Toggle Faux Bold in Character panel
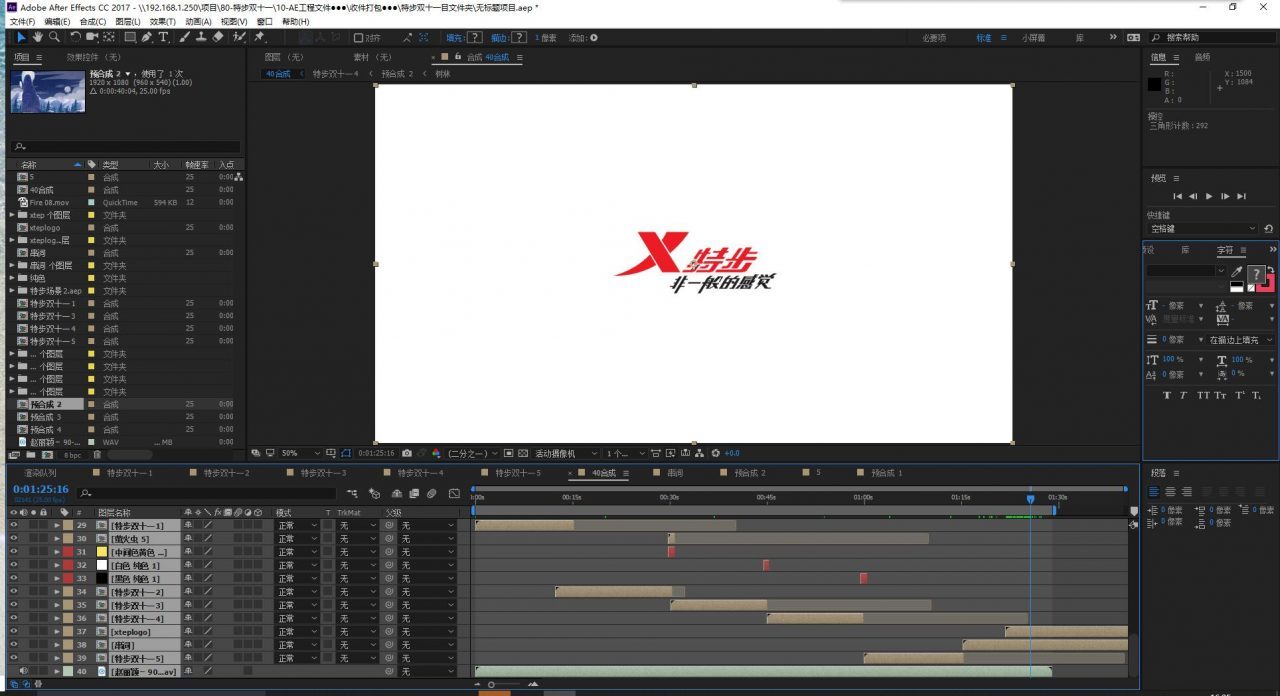 (x=1166, y=395)
